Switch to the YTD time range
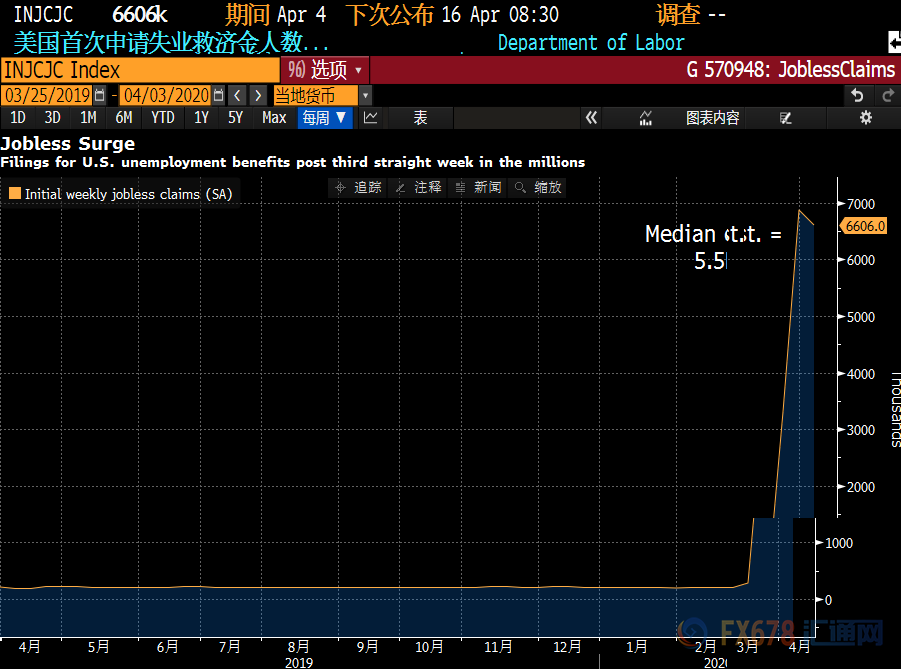This screenshot has width=901, height=669. pyautogui.click(x=162, y=118)
